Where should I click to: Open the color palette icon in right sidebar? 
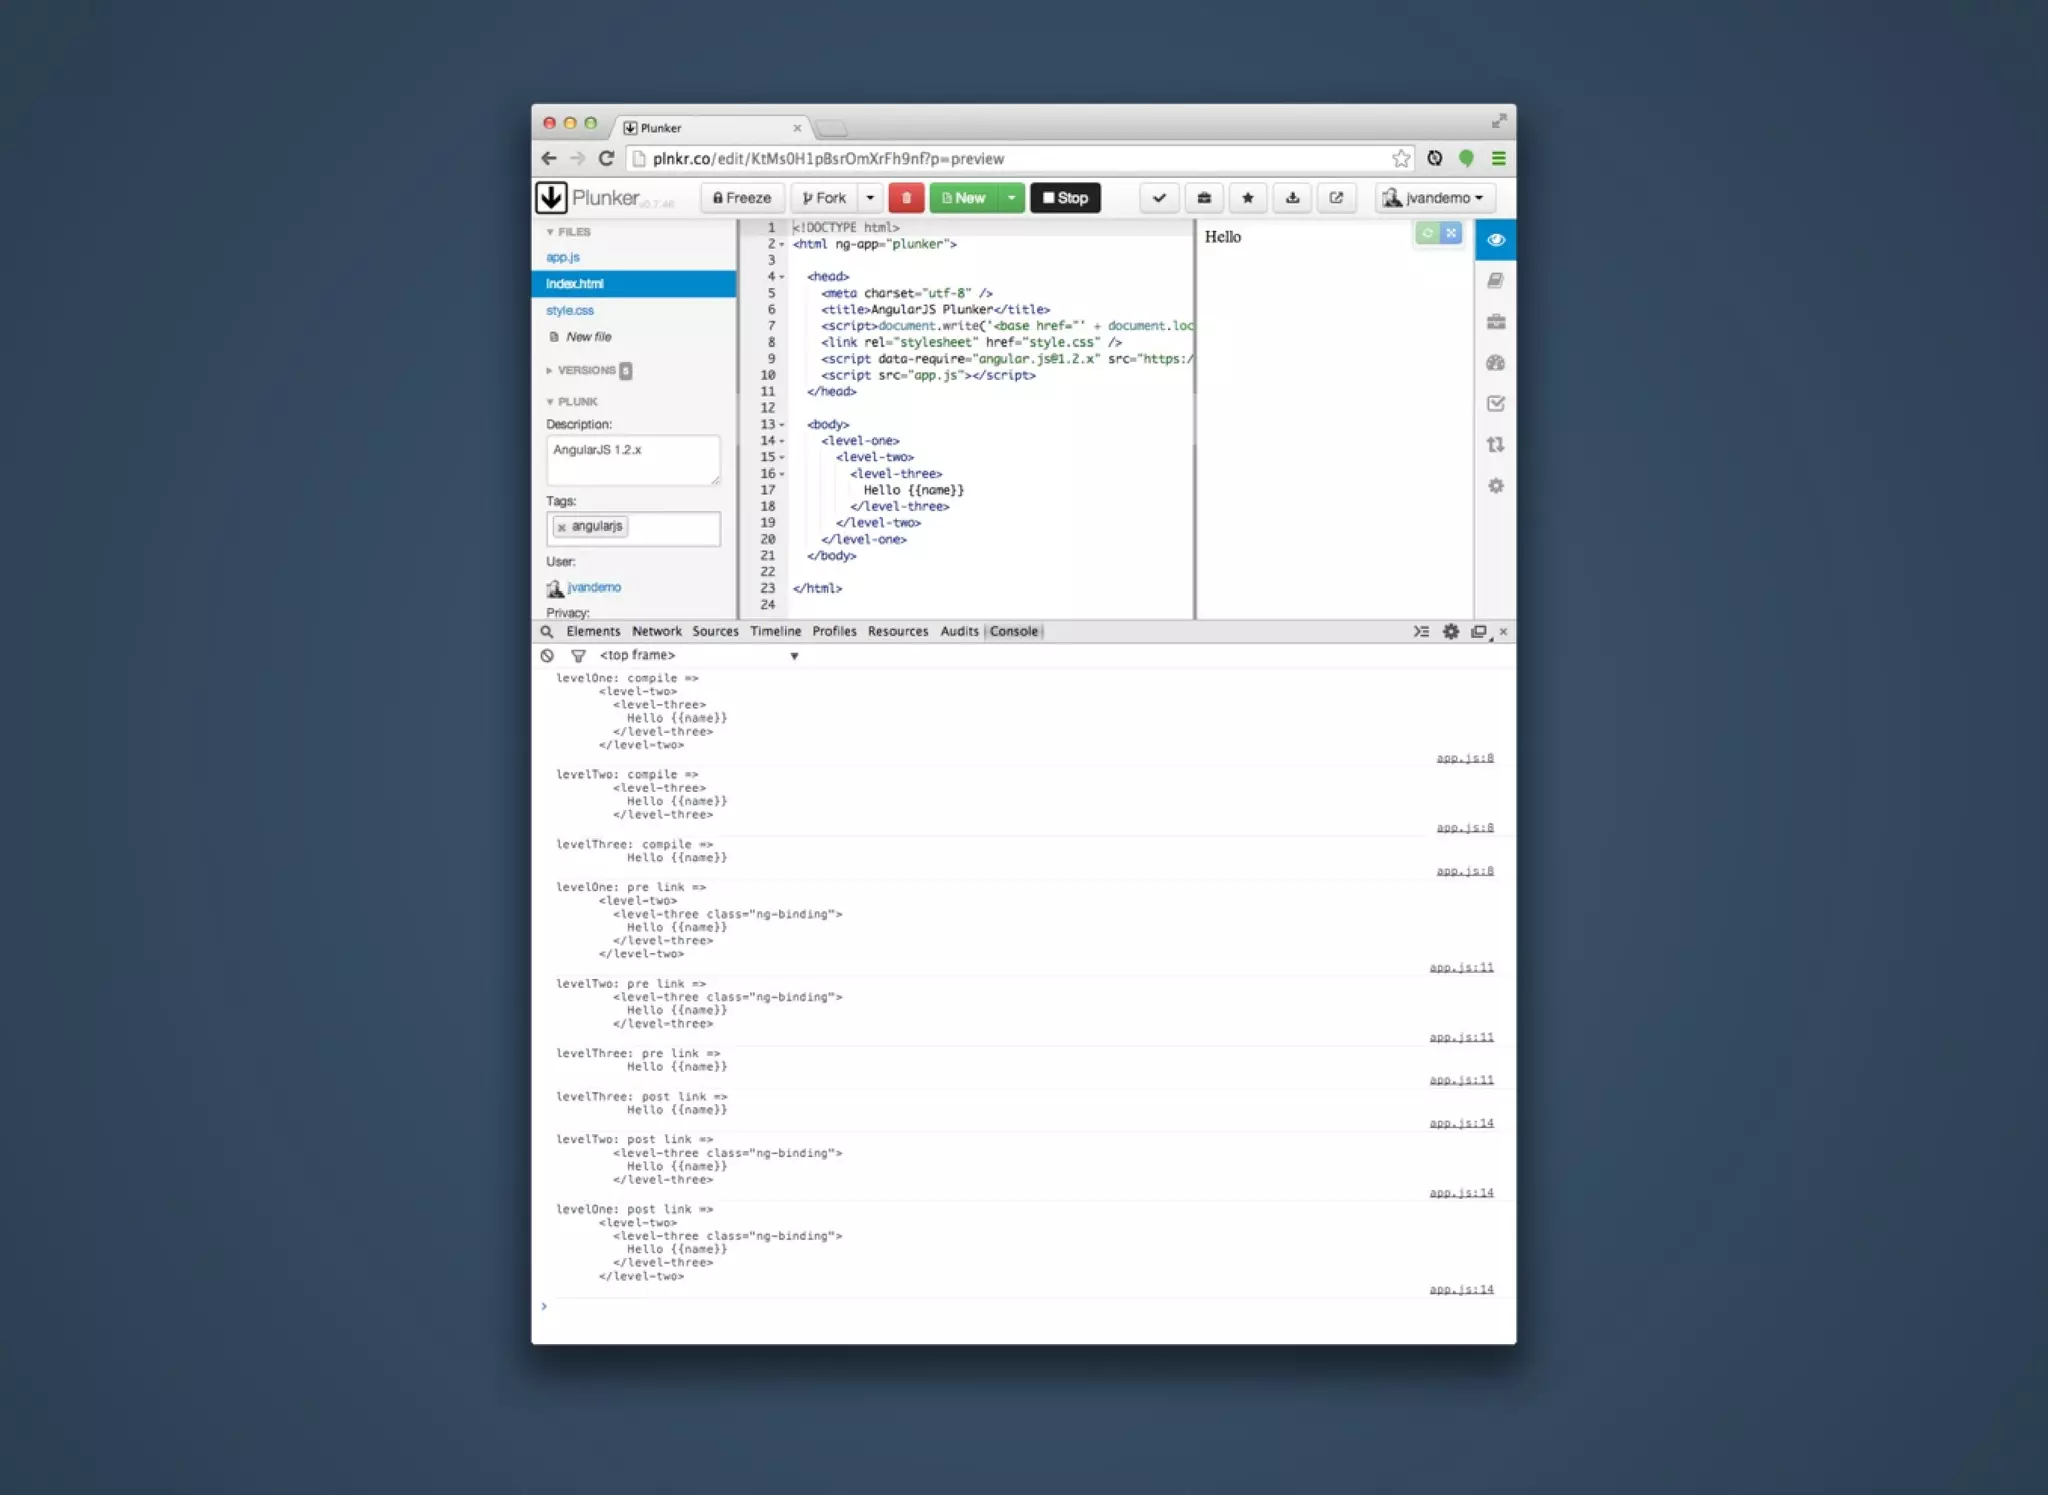(x=1495, y=363)
